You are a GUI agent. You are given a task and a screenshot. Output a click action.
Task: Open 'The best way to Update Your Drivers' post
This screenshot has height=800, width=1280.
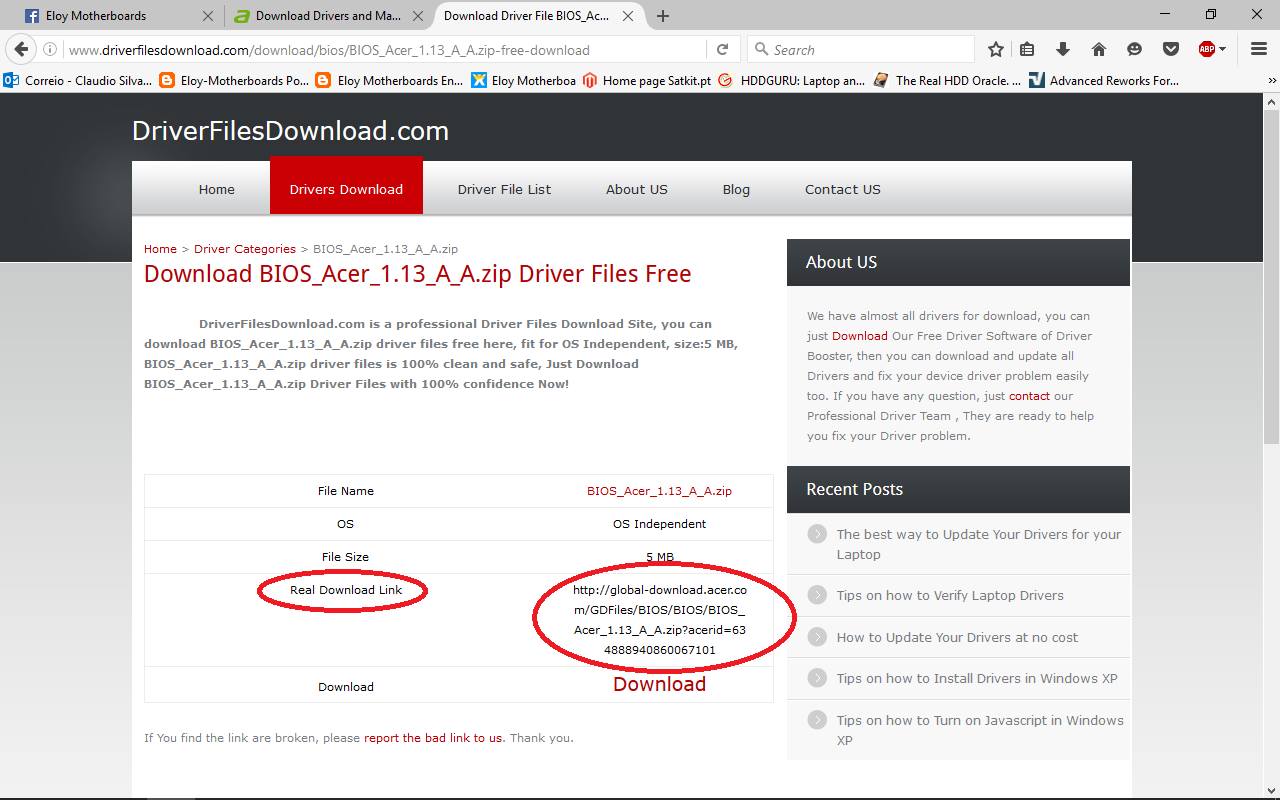(x=978, y=544)
